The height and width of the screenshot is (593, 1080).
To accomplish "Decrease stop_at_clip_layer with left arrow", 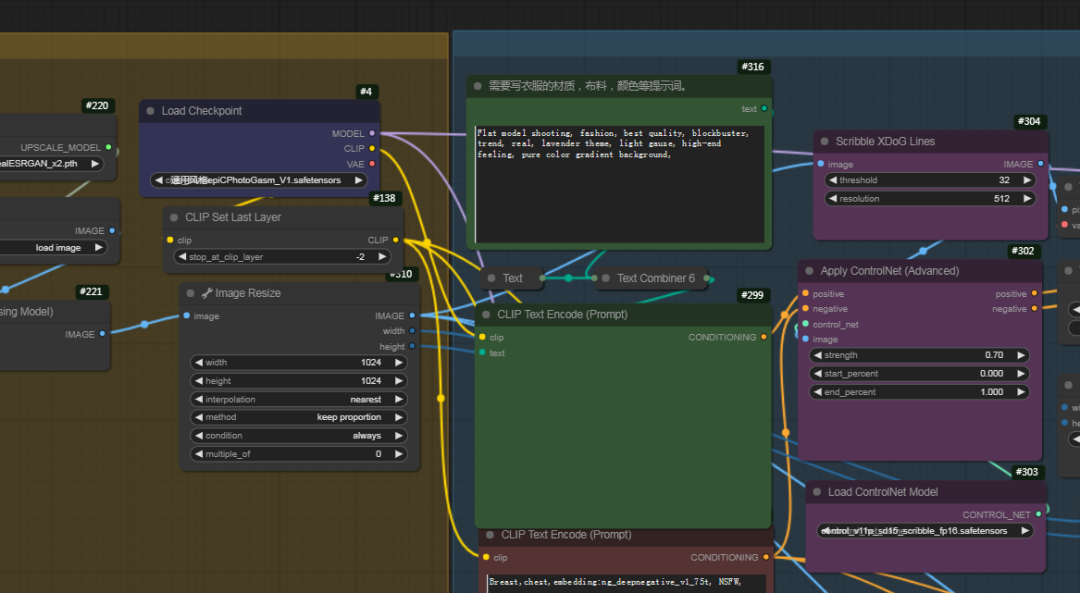I will 182,257.
